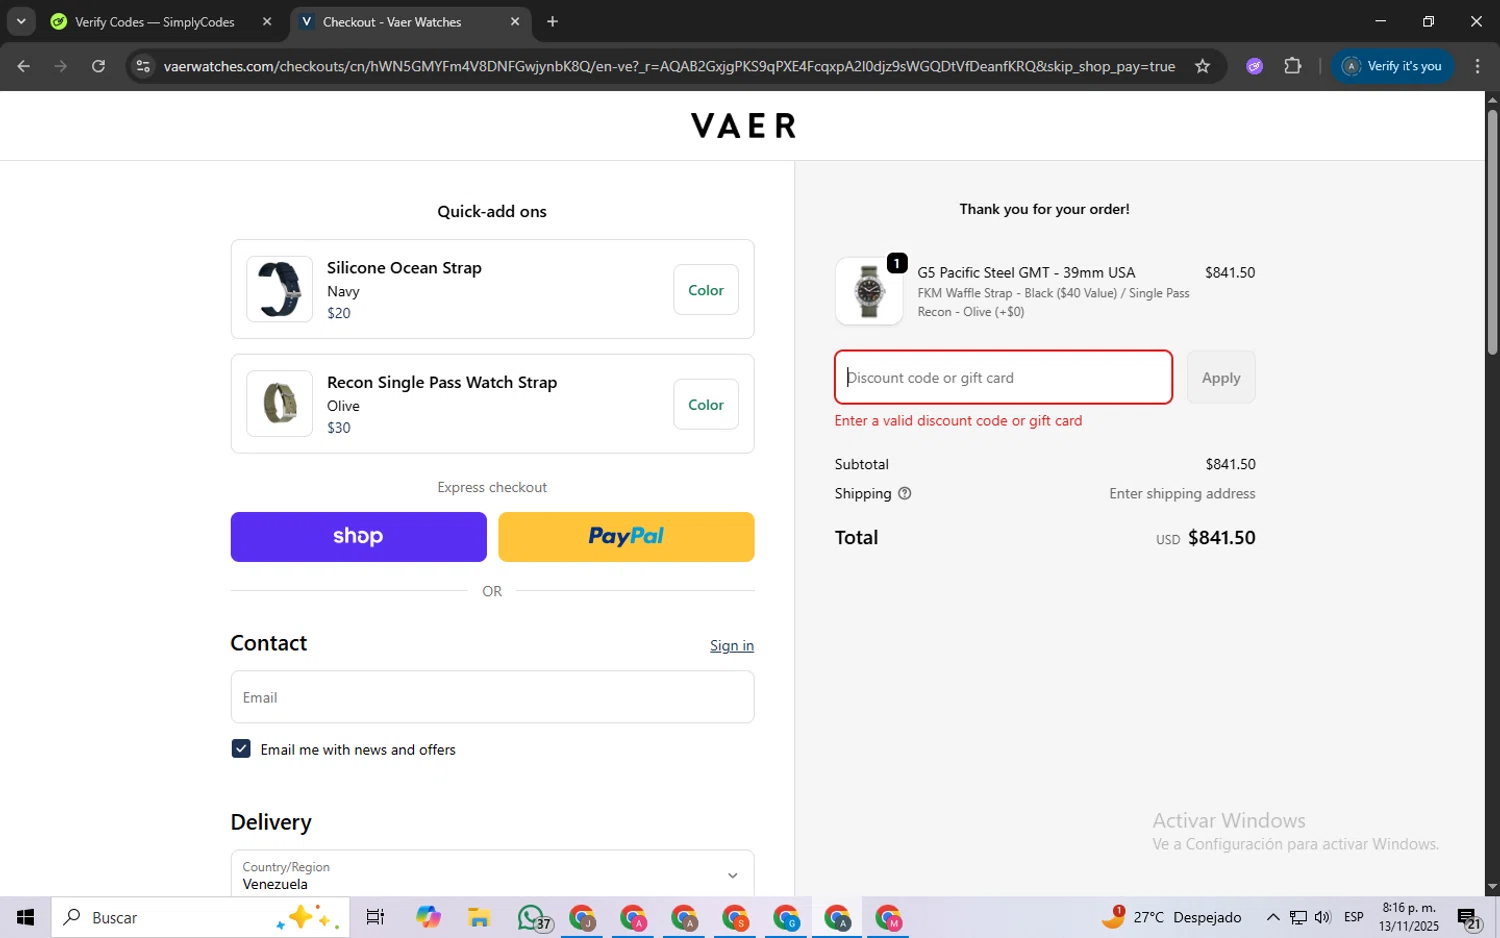
Task: Open the Chrome three-dot menu
Action: click(1477, 66)
